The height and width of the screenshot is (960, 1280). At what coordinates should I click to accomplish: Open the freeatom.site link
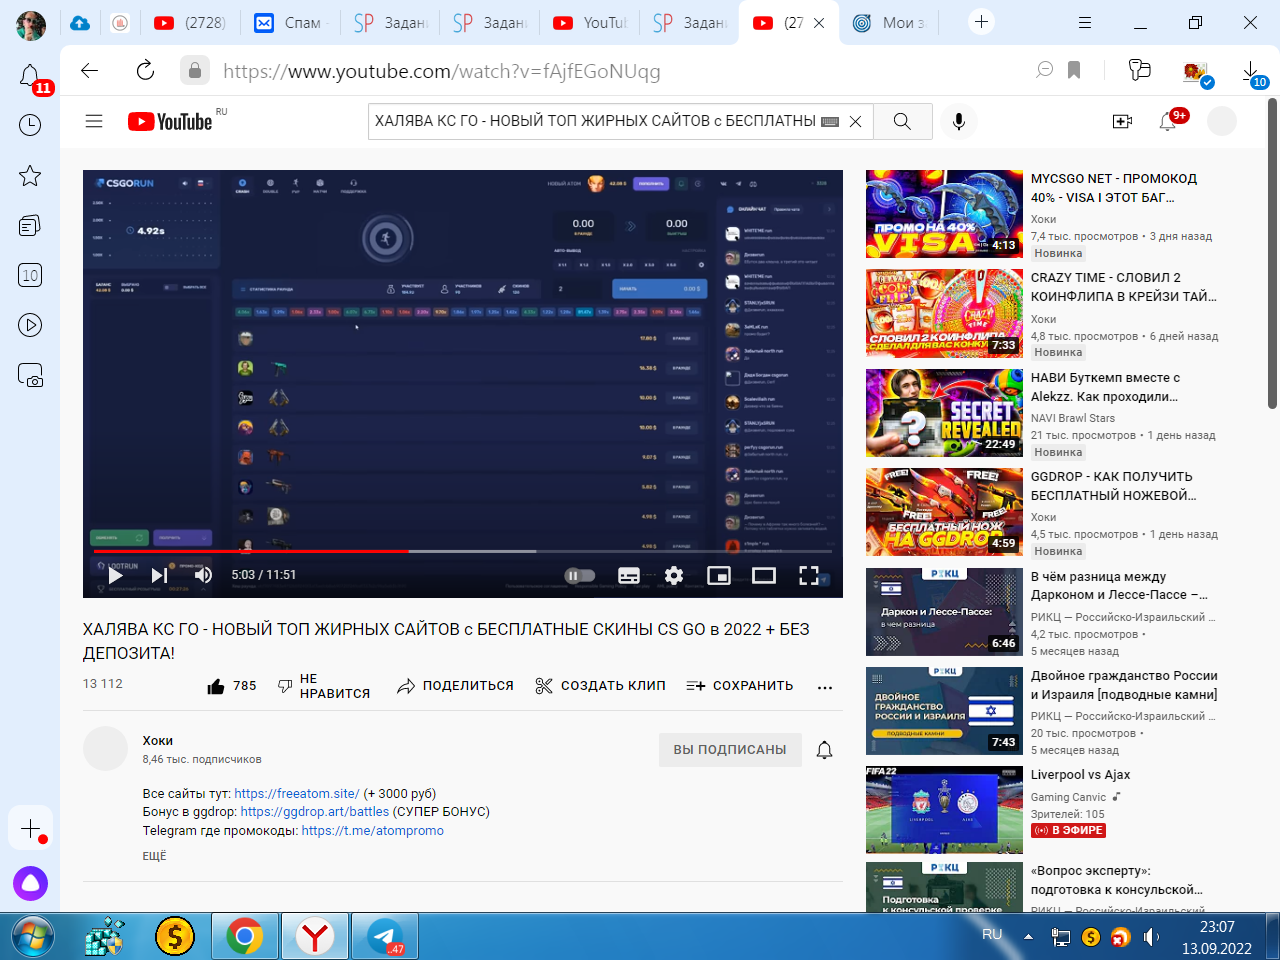pyautogui.click(x=297, y=793)
